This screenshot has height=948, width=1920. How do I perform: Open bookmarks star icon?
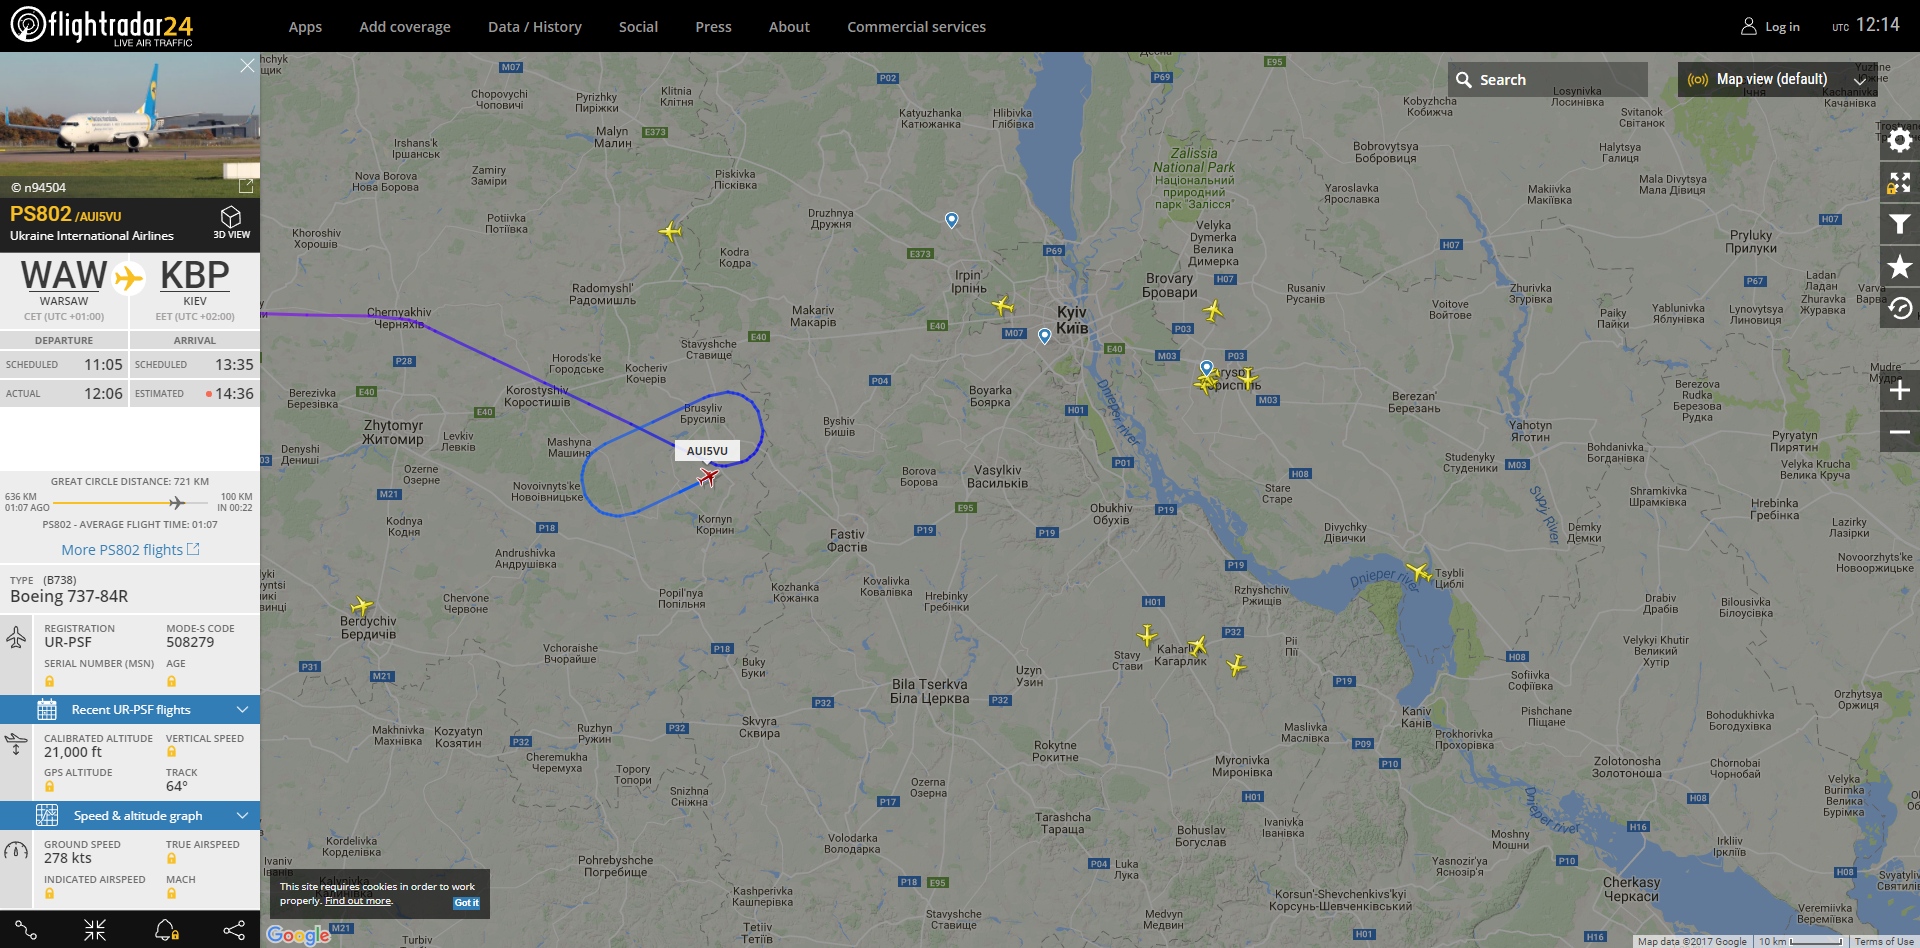click(x=1899, y=266)
